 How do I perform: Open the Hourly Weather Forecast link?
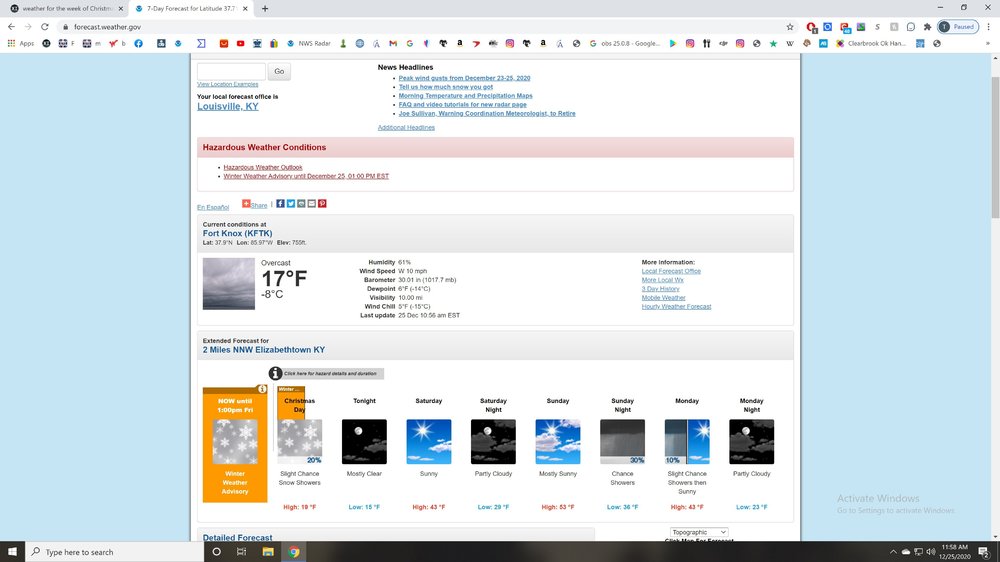(x=676, y=307)
